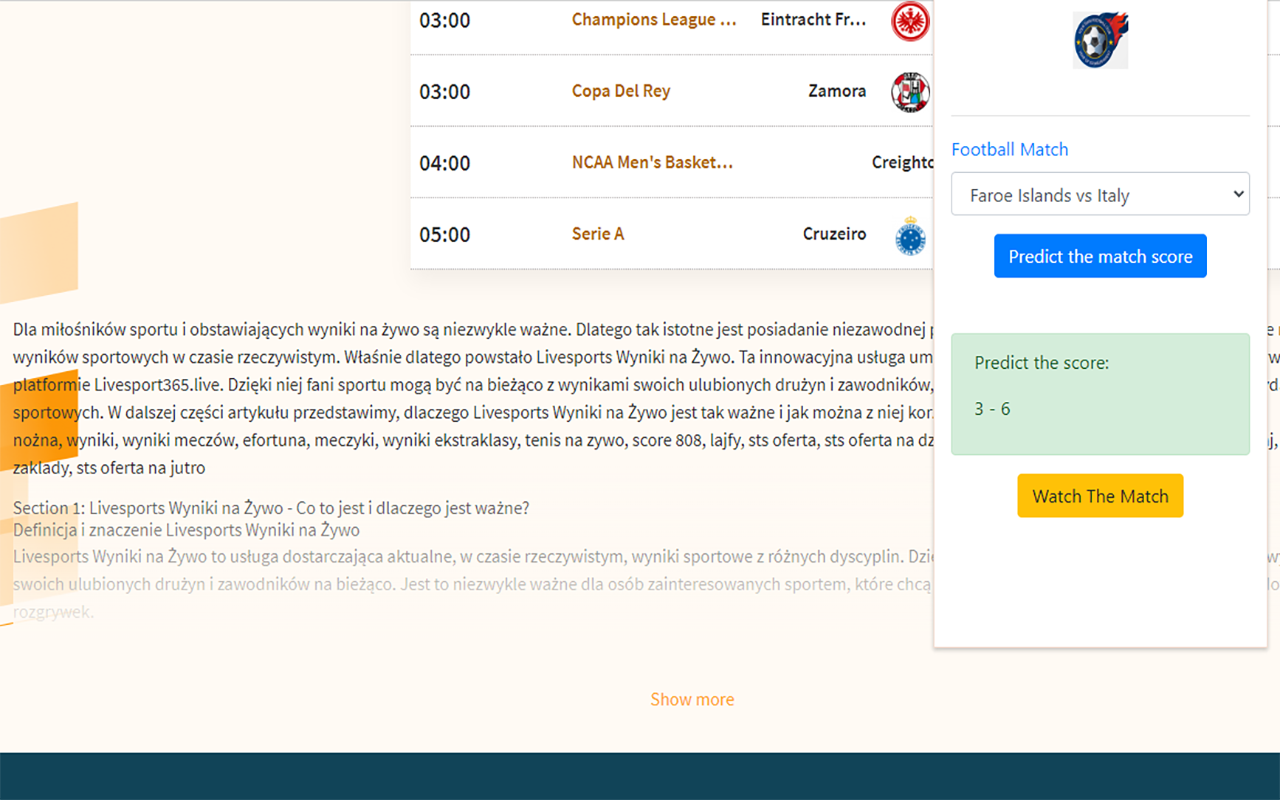Click the Eintracht Fr... team name
The height and width of the screenshot is (800, 1280).
813,20
